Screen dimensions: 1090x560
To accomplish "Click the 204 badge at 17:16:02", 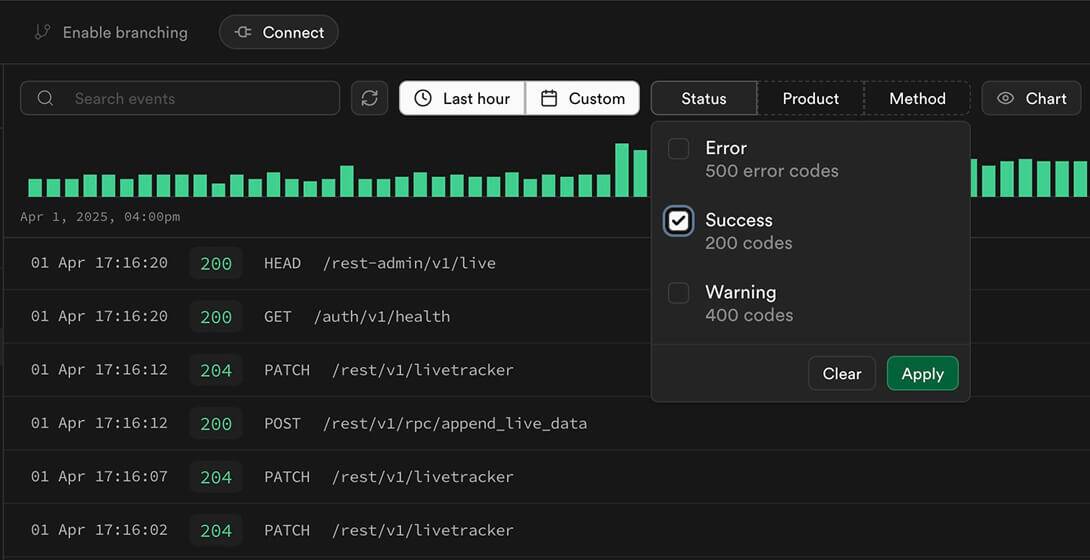I will click(216, 531).
